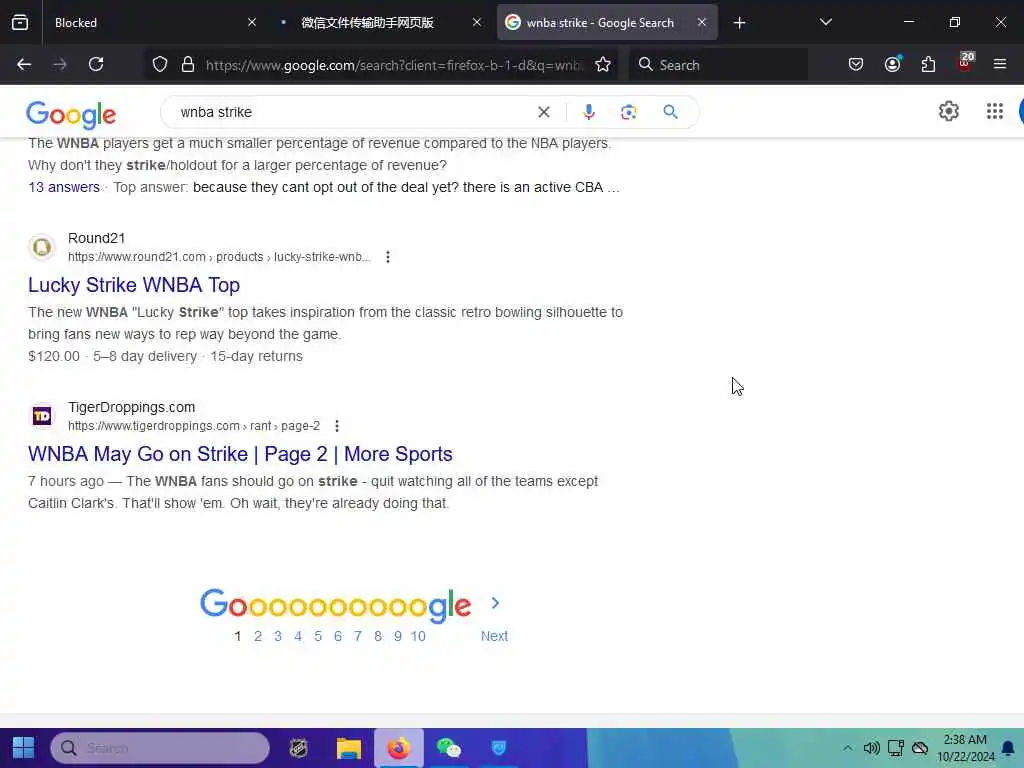Switch to Firefox taskbar icon
This screenshot has width=1024, height=768.
[x=398, y=748]
